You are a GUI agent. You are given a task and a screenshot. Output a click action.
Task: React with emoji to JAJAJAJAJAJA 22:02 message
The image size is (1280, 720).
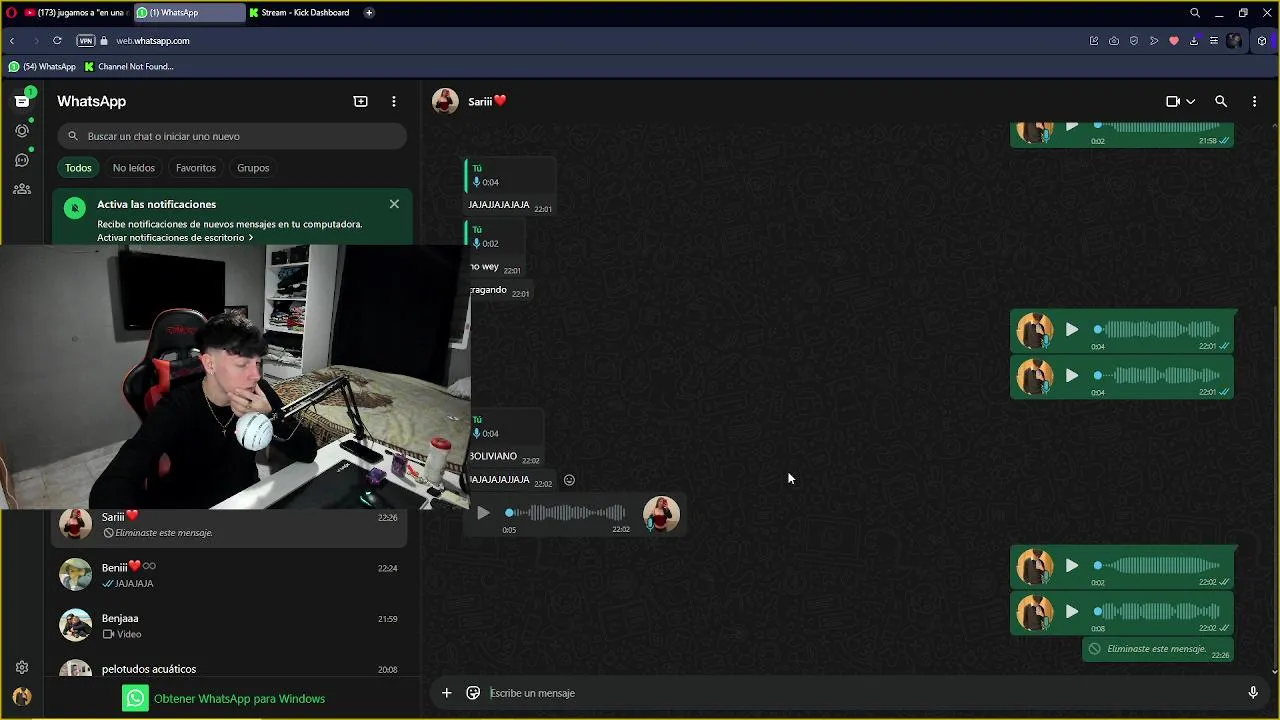click(x=569, y=480)
